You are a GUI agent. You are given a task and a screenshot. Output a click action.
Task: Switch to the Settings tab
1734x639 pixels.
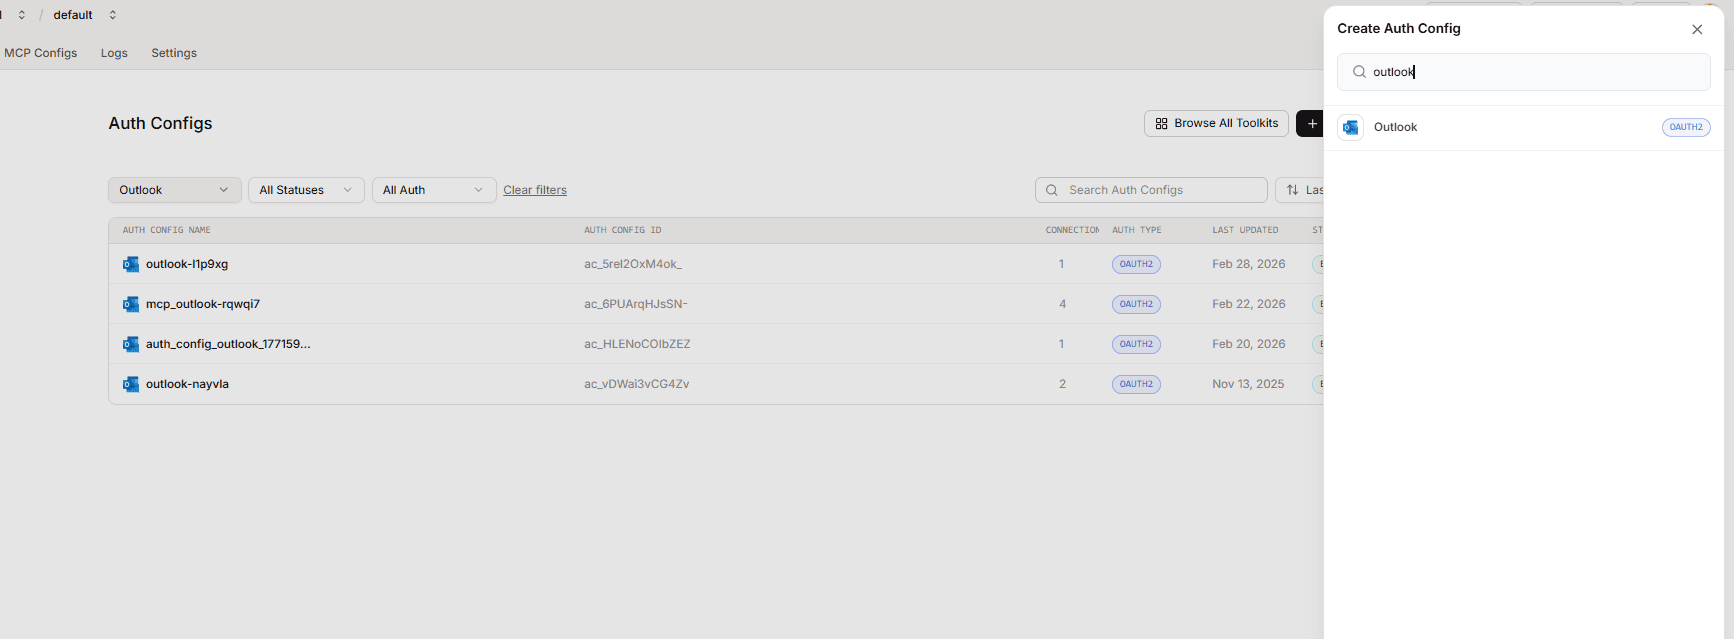[x=174, y=53]
